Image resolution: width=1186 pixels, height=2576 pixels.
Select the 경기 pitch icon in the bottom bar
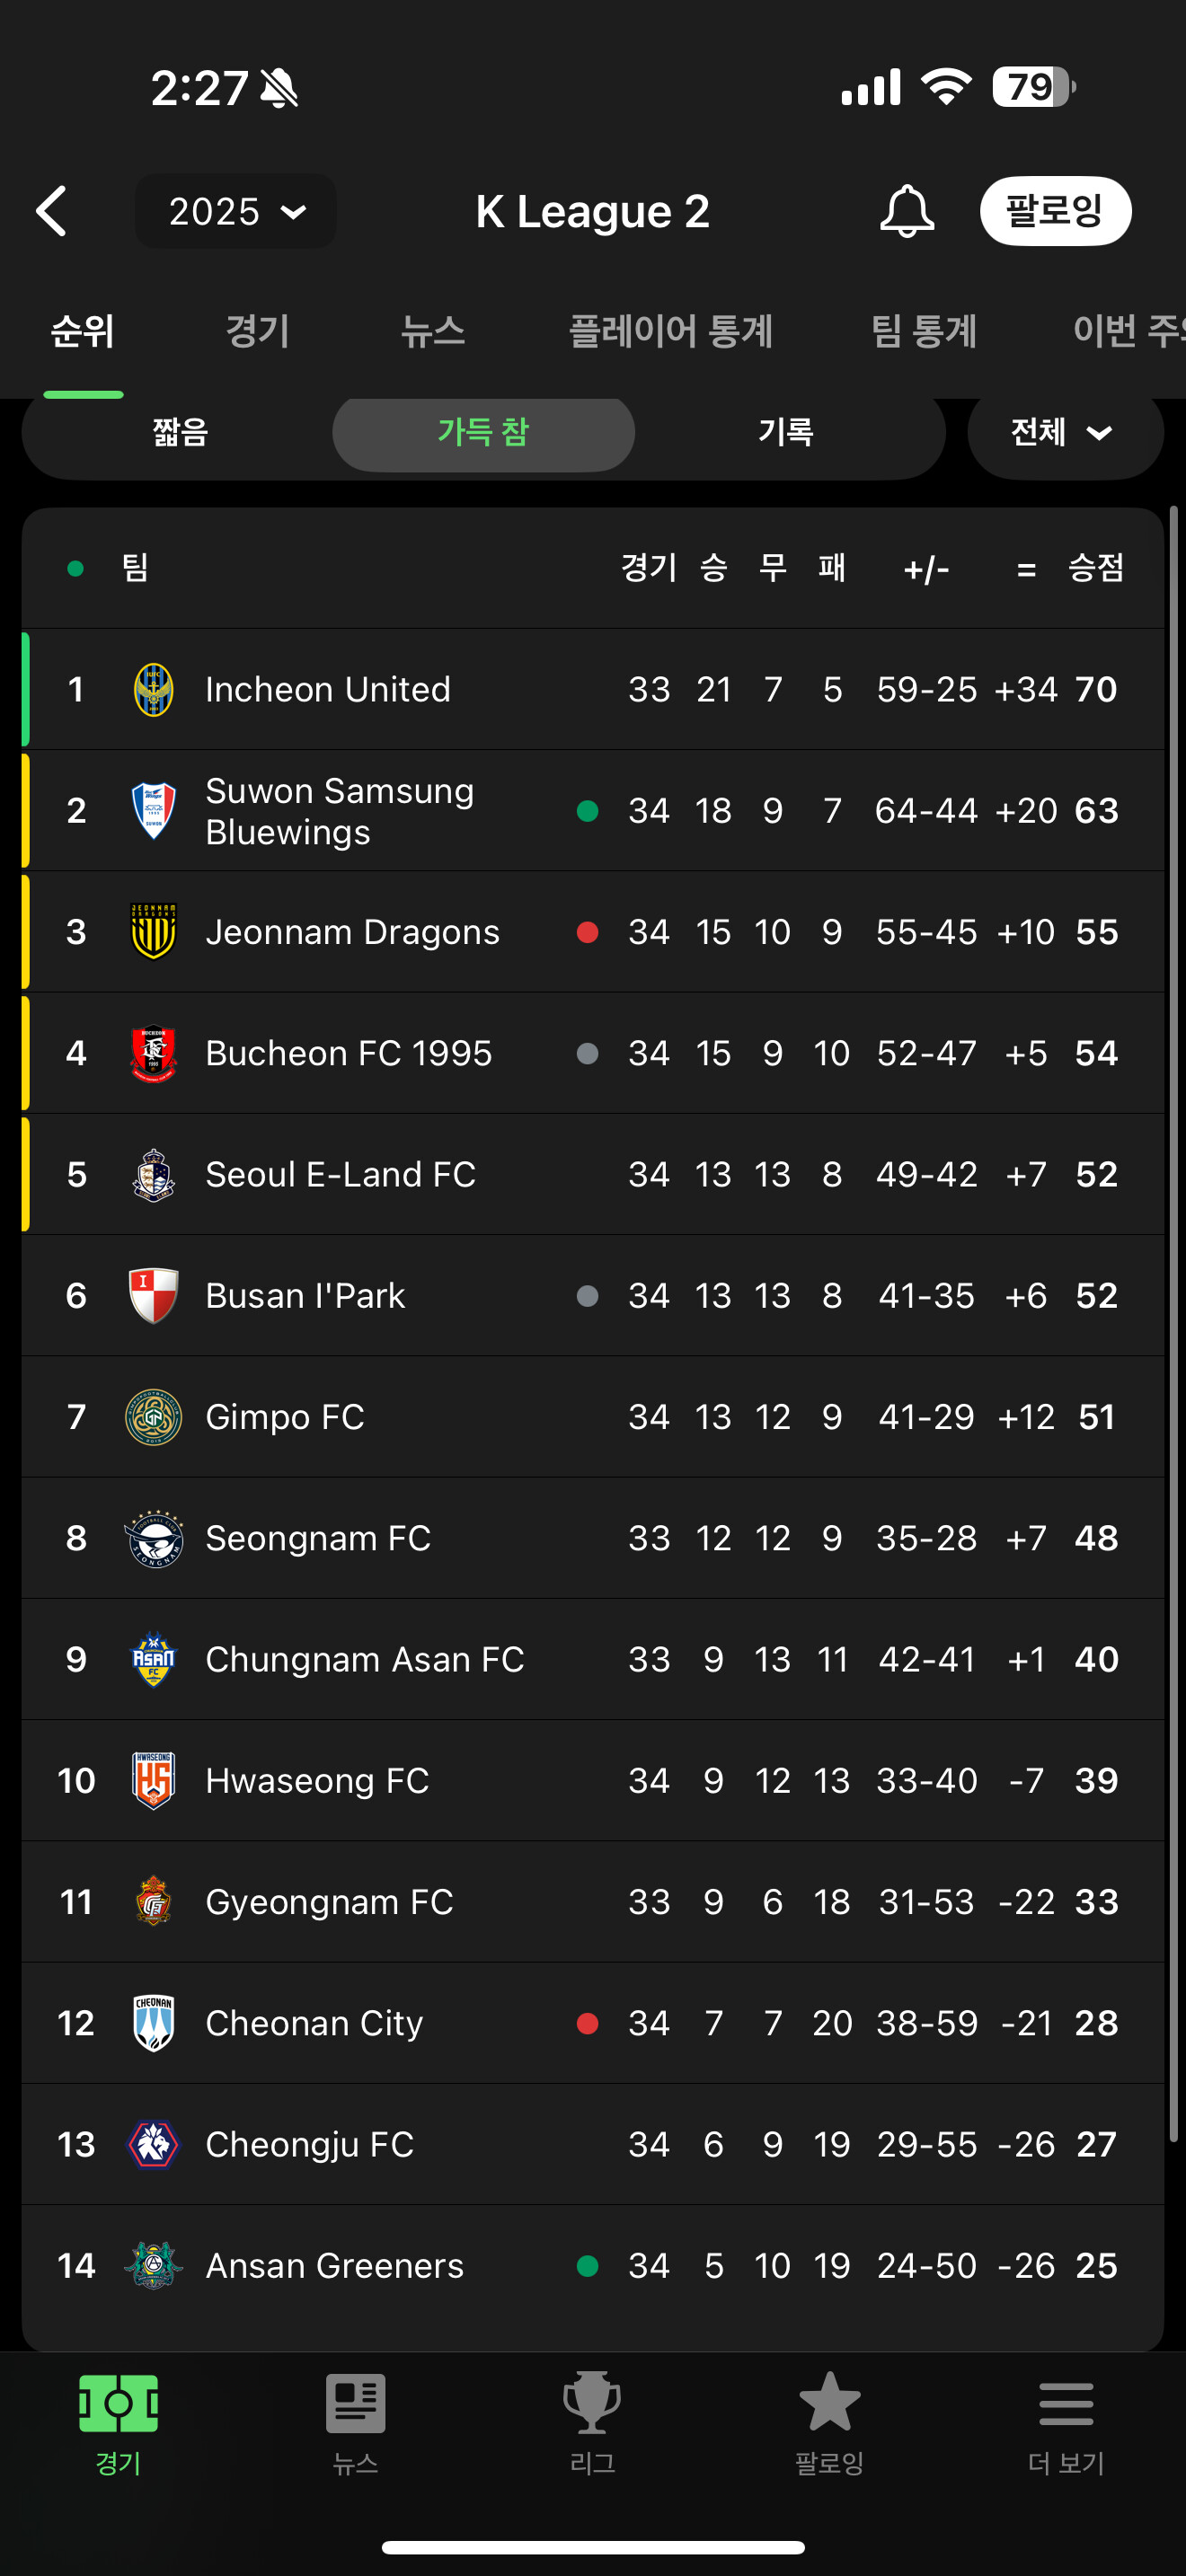(118, 2404)
